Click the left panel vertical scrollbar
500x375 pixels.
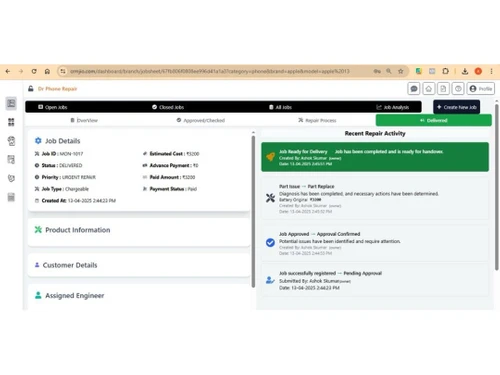253,212
